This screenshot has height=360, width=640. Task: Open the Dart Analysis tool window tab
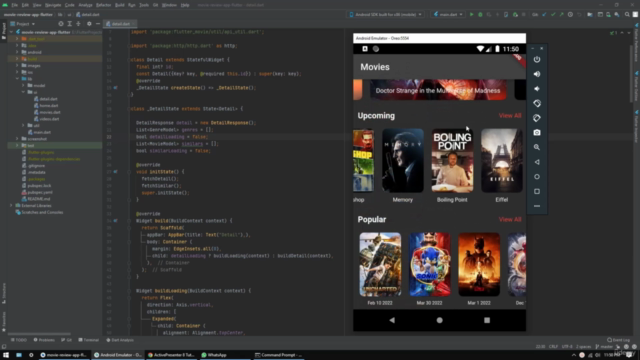point(120,340)
